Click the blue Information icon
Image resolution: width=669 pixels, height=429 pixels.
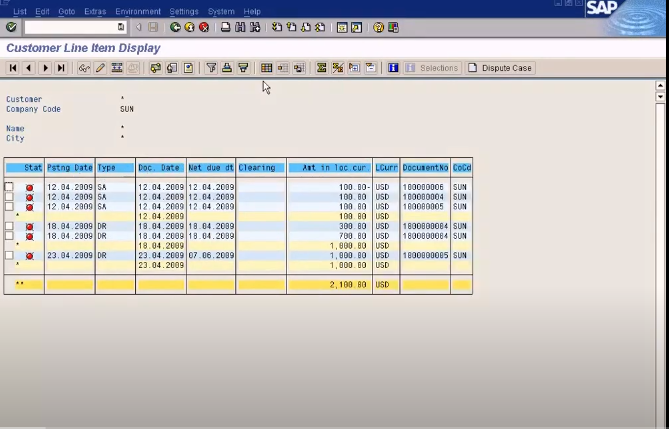point(393,68)
